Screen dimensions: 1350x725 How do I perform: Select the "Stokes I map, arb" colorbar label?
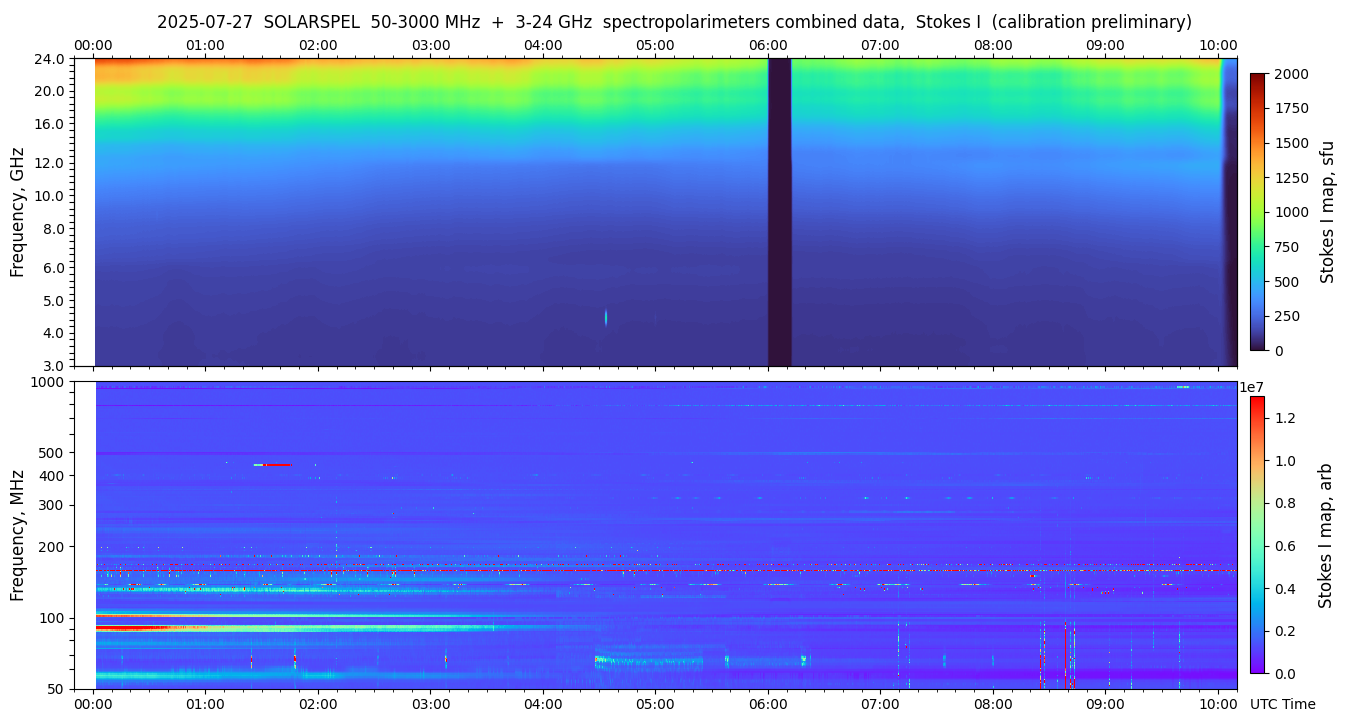[1325, 535]
